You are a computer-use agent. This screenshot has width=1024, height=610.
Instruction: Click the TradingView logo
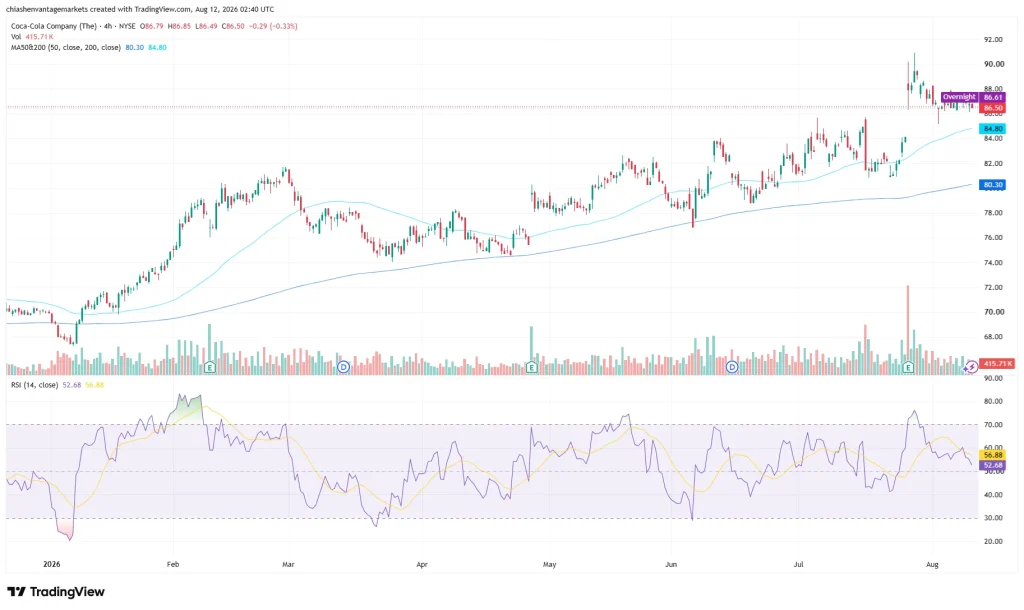pyautogui.click(x=56, y=592)
